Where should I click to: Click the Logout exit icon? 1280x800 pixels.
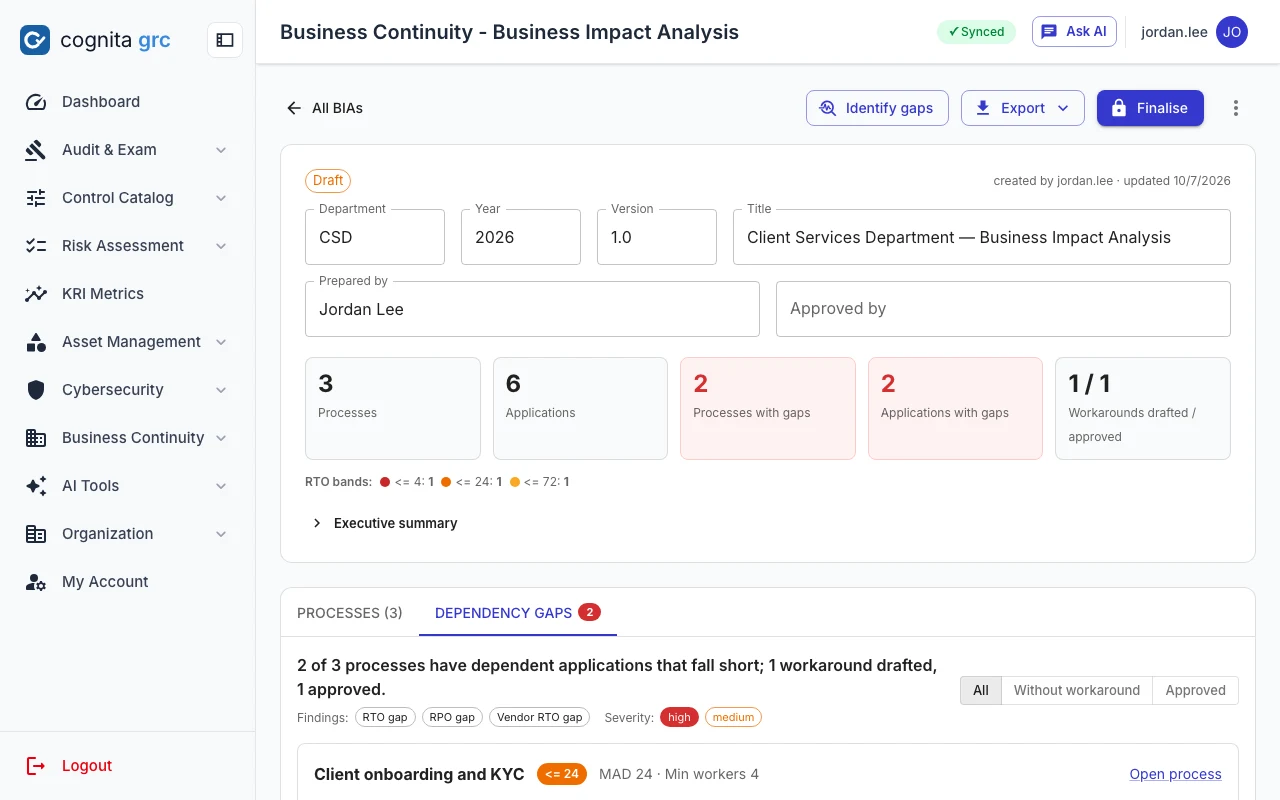tap(36, 766)
